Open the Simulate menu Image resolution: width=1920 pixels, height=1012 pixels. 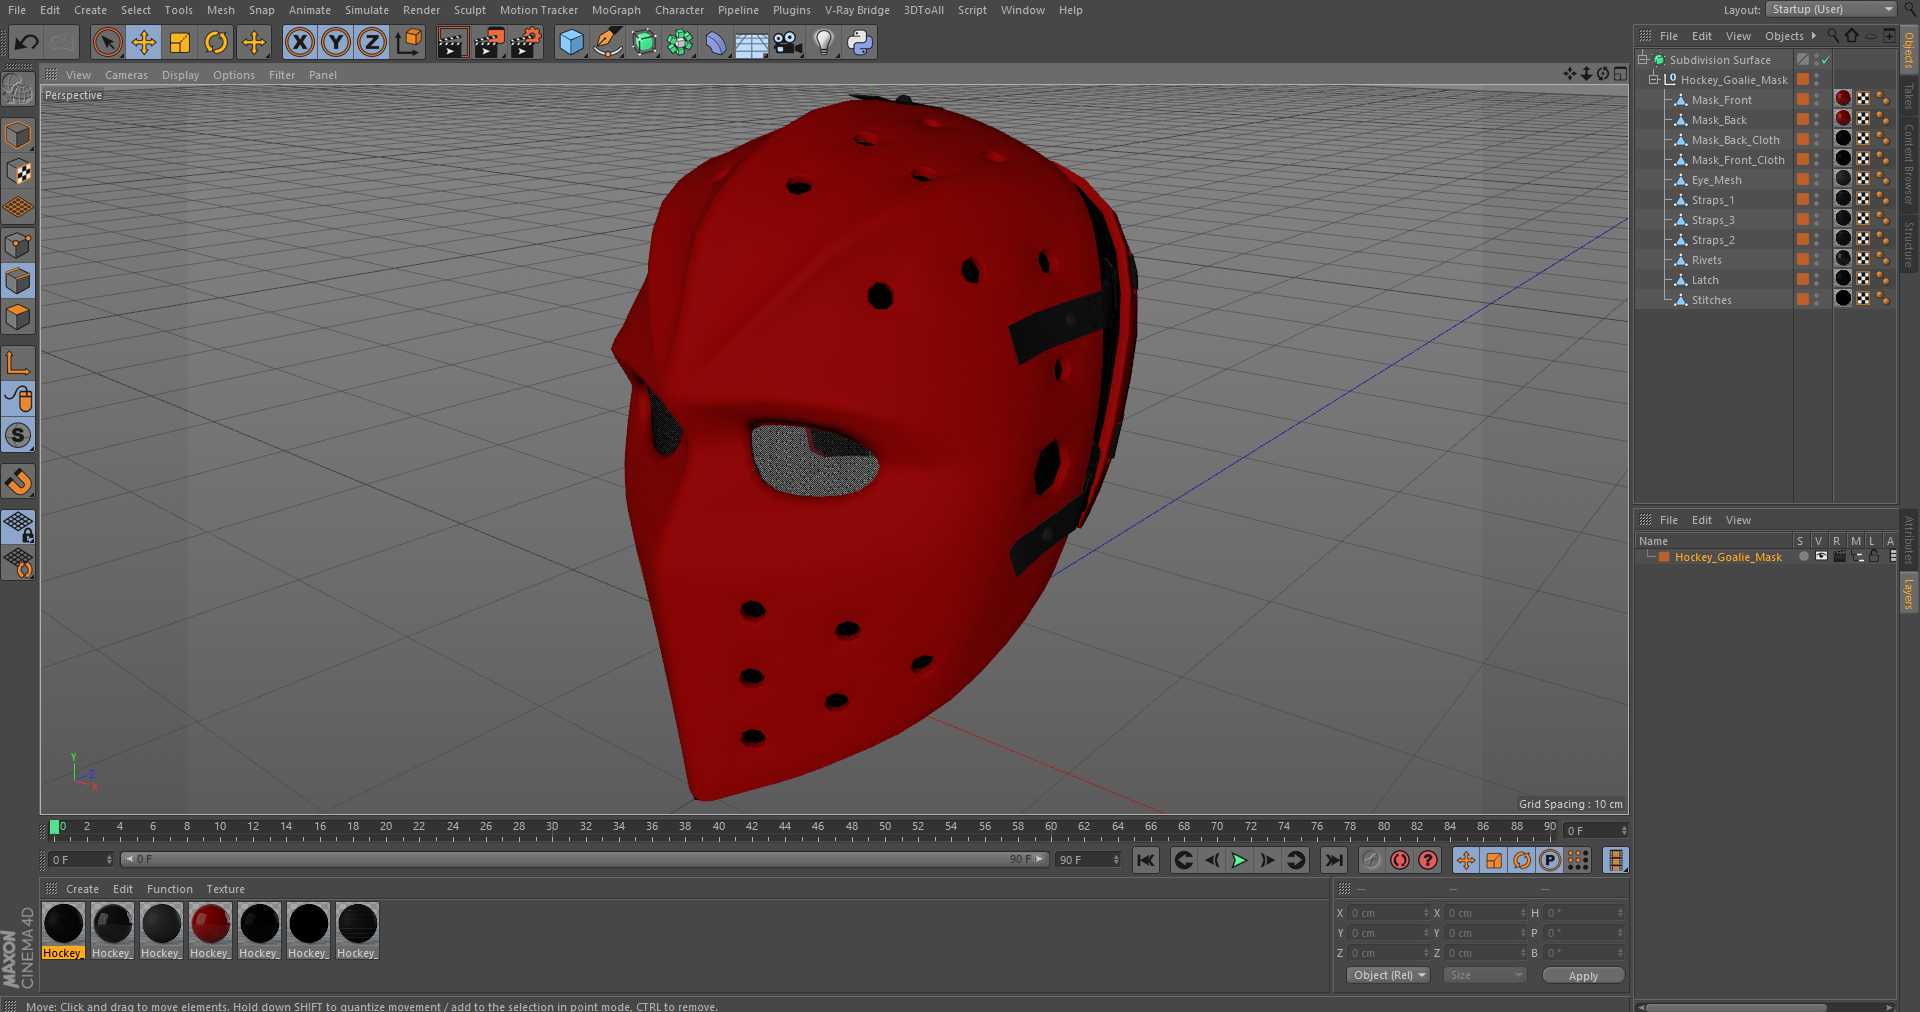point(367,10)
